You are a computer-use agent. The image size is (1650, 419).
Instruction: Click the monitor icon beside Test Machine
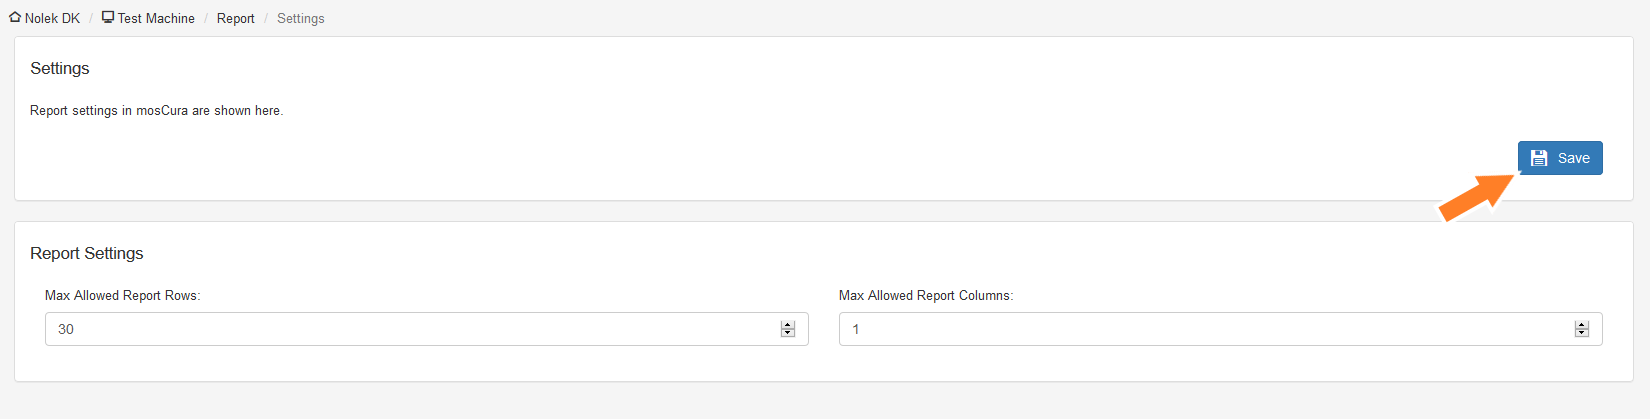click(x=108, y=17)
